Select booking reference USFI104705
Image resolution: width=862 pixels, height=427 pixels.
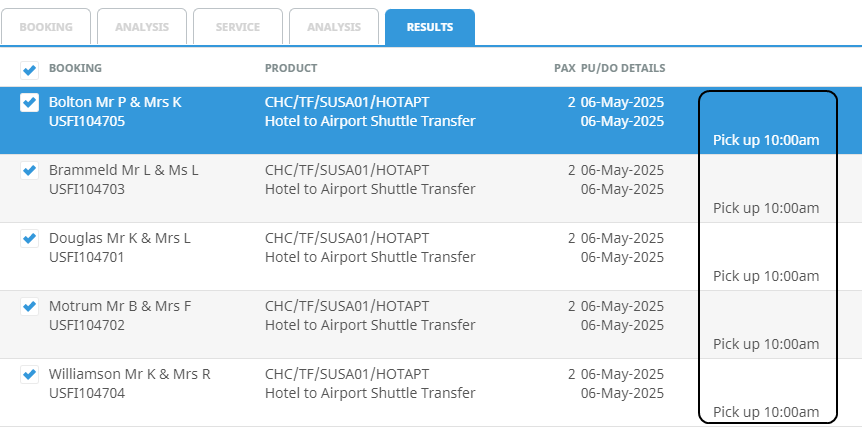87,121
